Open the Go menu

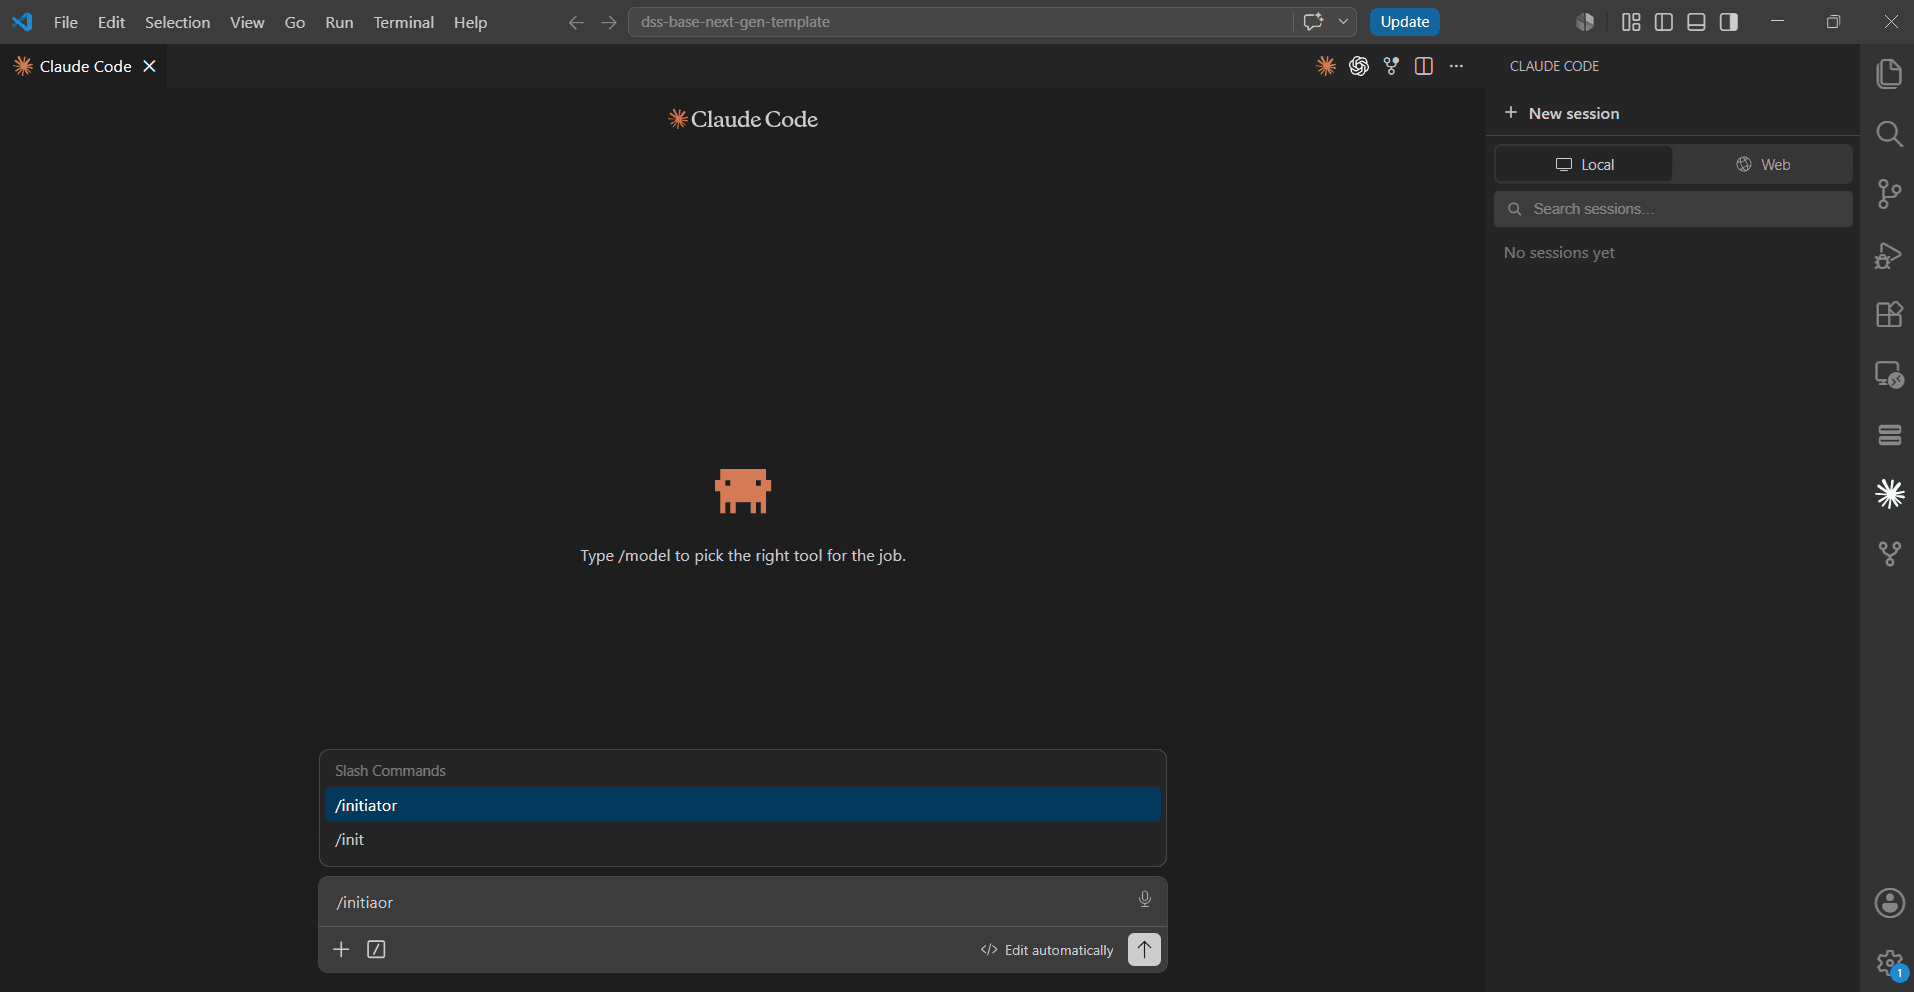295,22
